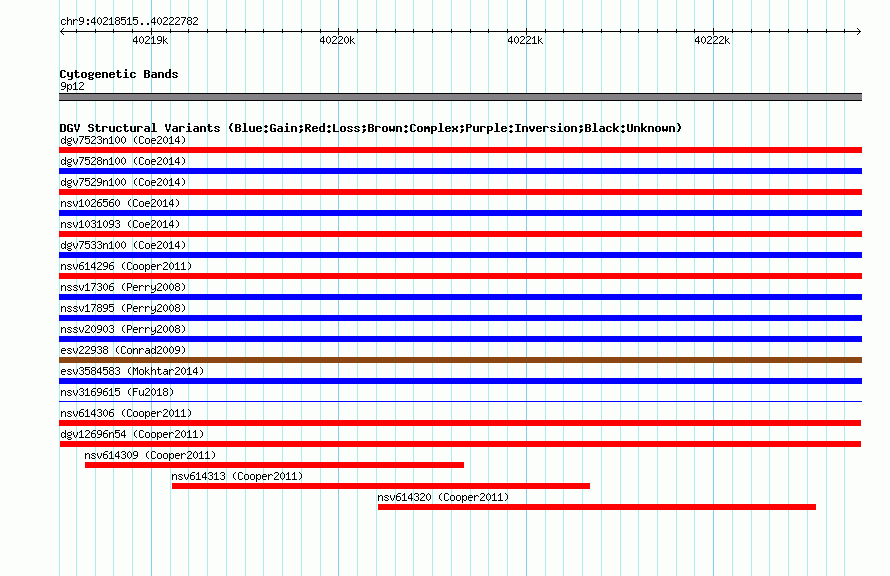Click the thin blue line under nsv3169615
The image size is (890, 576).
pyautogui.click(x=460, y=402)
